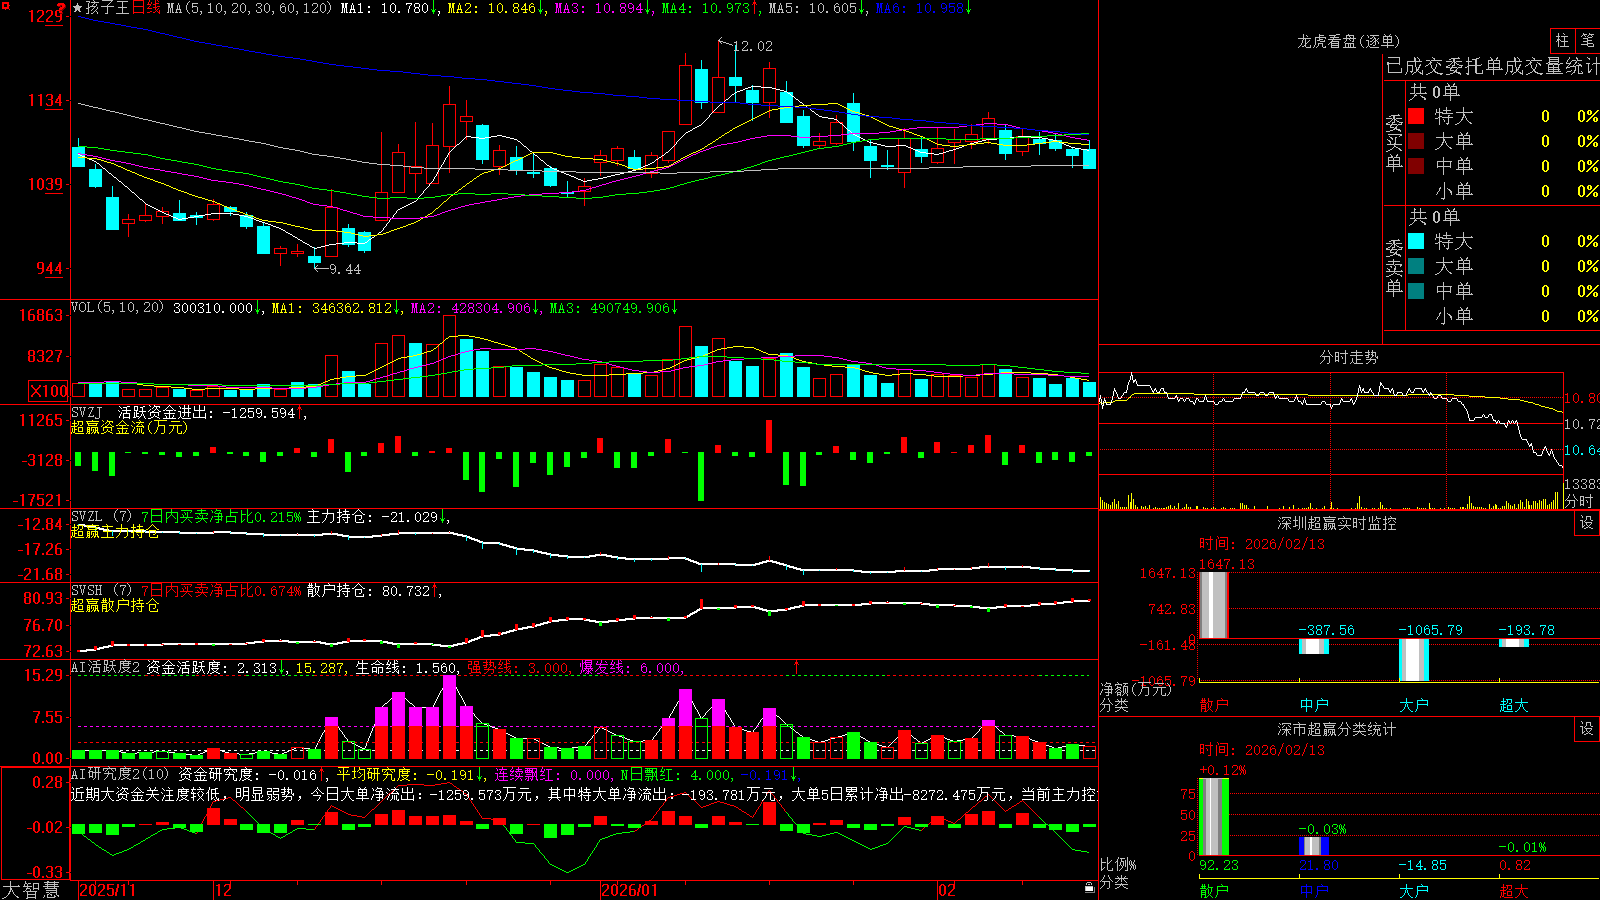Click the 中户 bar showing -387.56

[x=1314, y=646]
